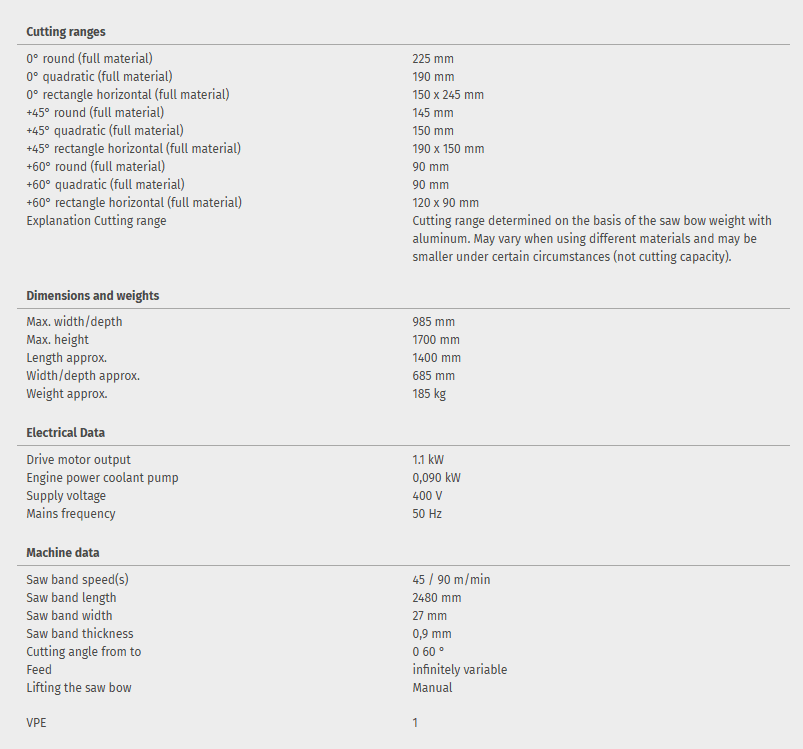Select the Saw band length label

pyautogui.click(x=72, y=598)
